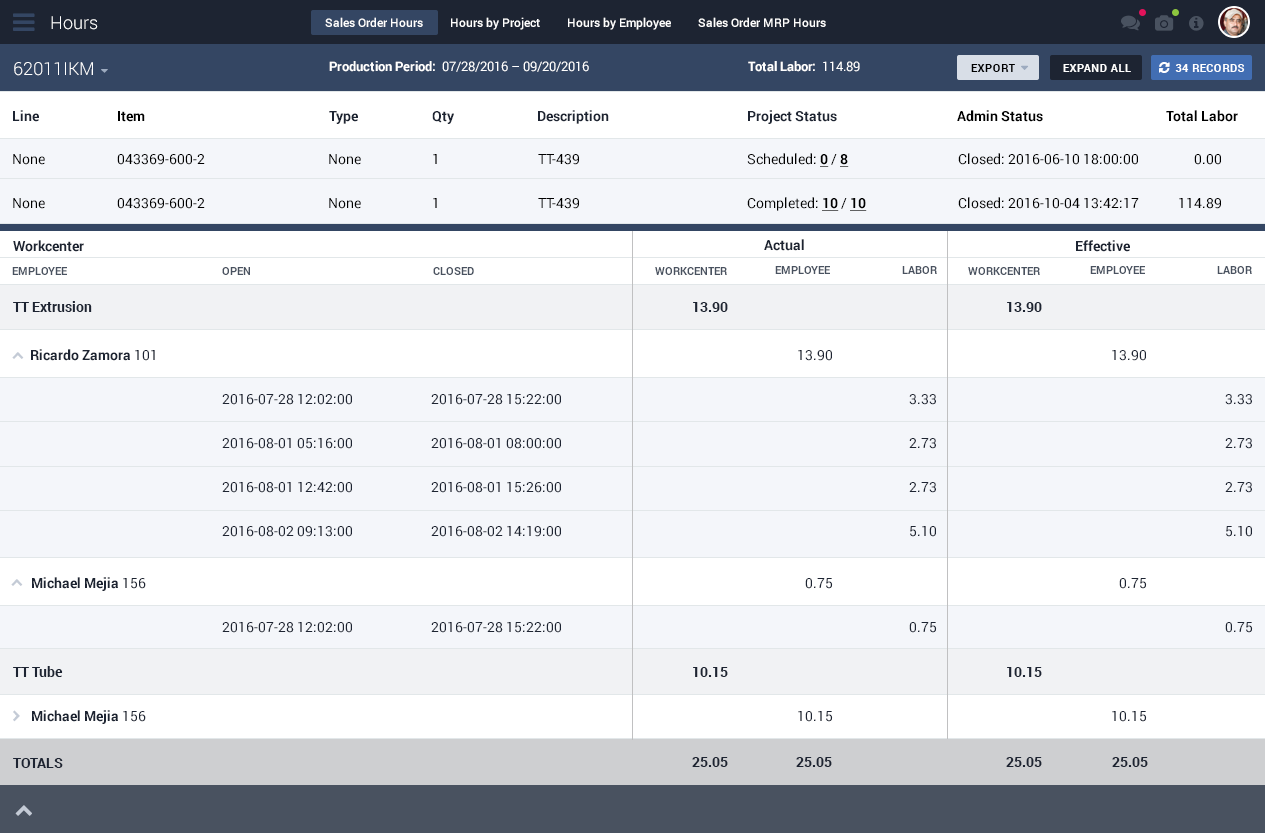Open the chat messages icon

(x=1130, y=23)
